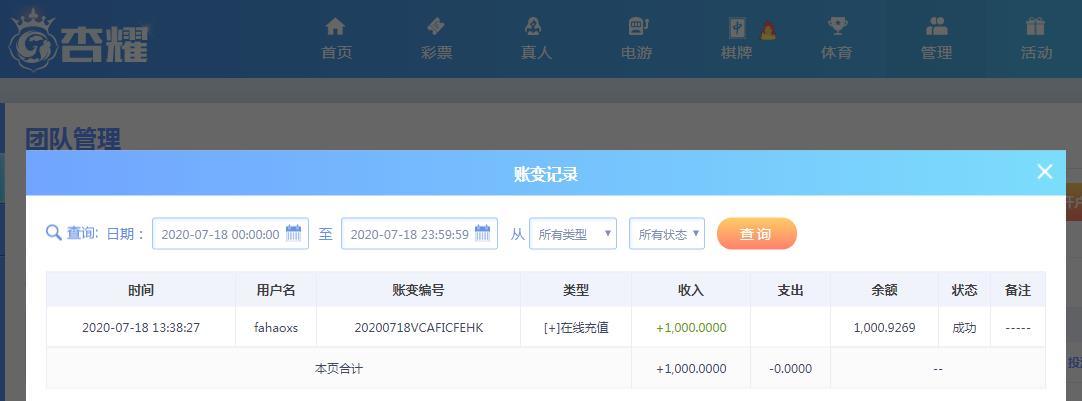Viewport: 1082px width, 401px height.
Task: Open the people icon above 管理
Action: [936, 27]
